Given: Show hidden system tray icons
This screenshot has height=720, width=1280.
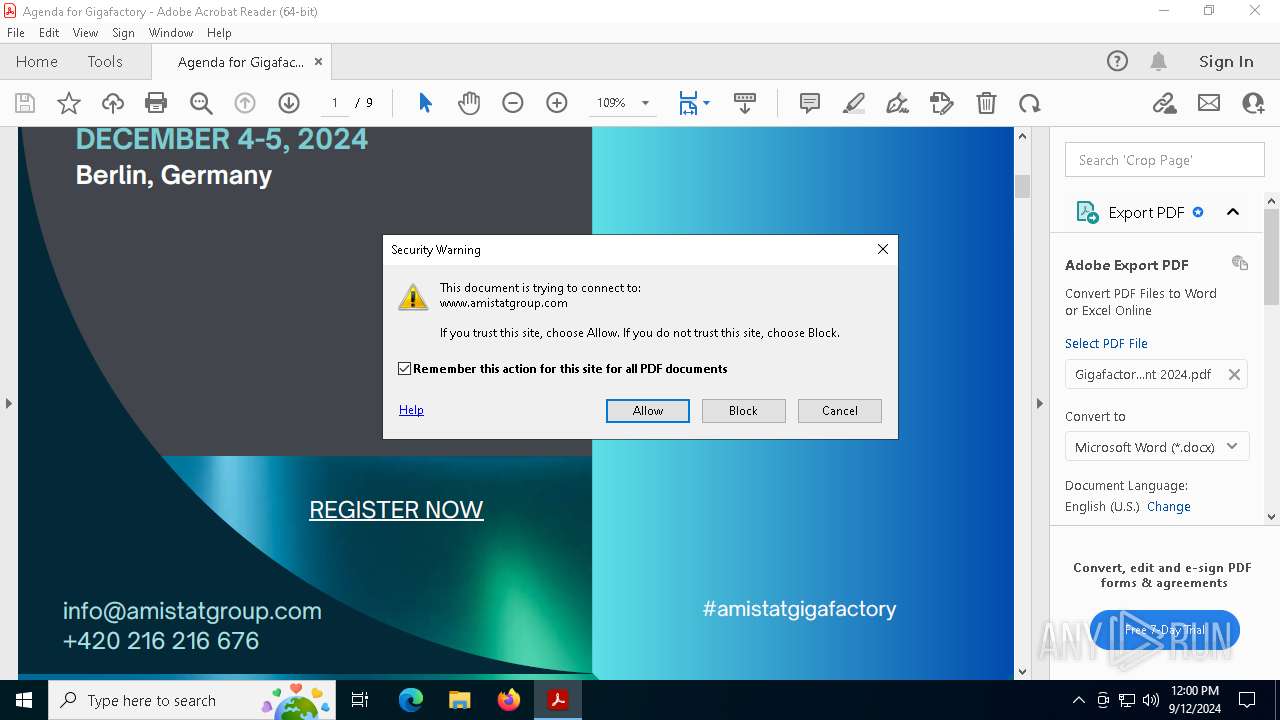Looking at the screenshot, I should [x=1078, y=700].
